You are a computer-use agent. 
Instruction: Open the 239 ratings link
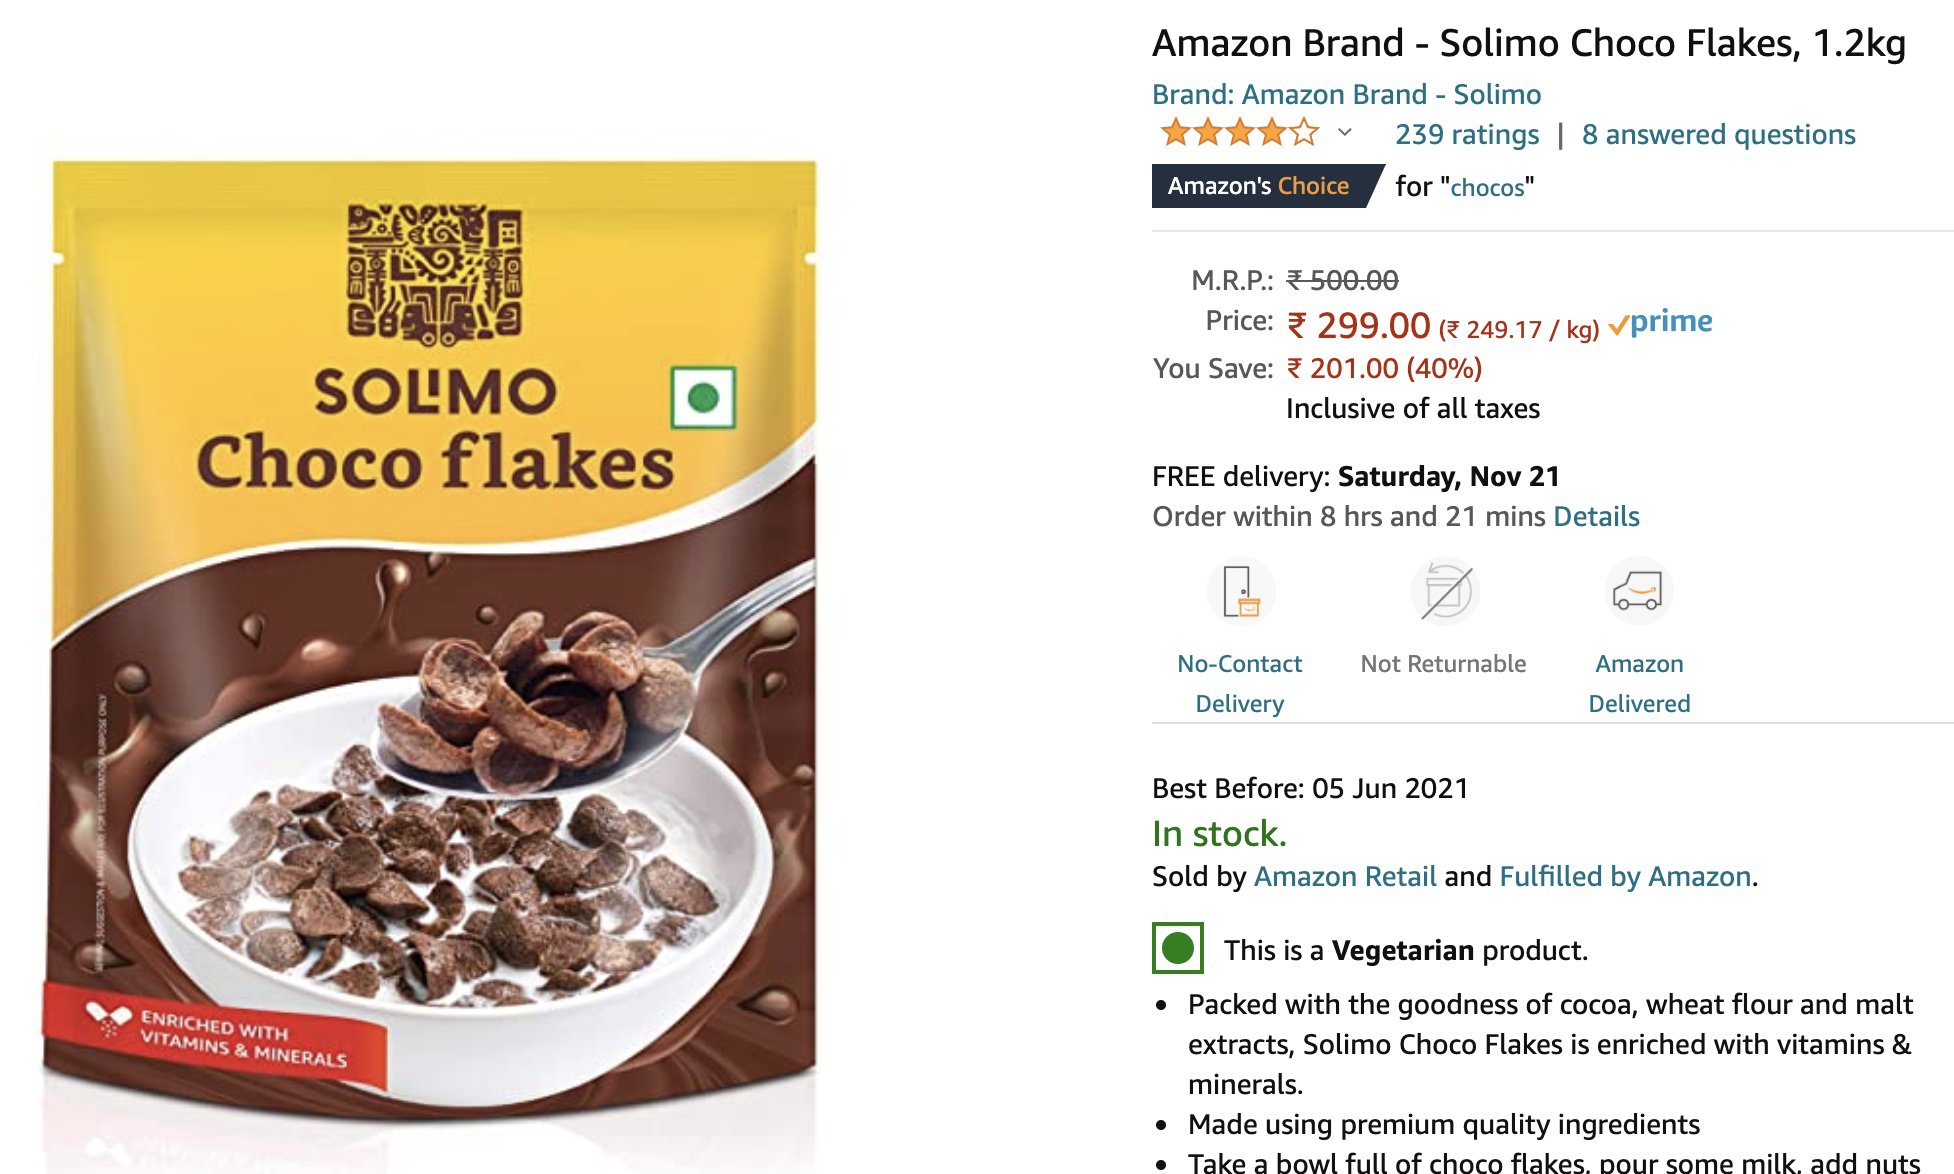tap(1467, 134)
